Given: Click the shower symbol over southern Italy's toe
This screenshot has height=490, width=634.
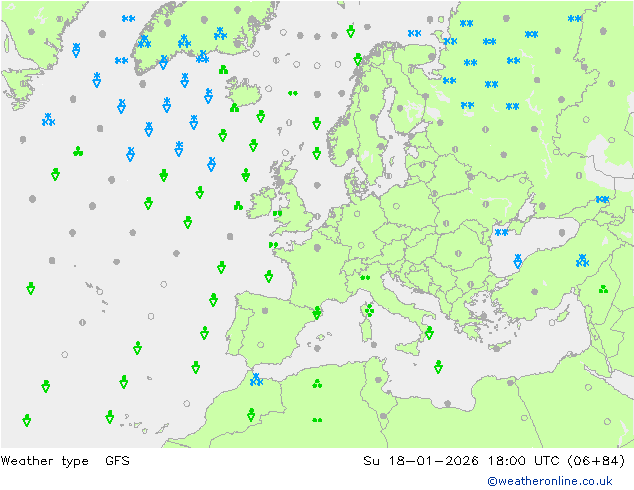Looking at the screenshot, I should coord(429,333).
